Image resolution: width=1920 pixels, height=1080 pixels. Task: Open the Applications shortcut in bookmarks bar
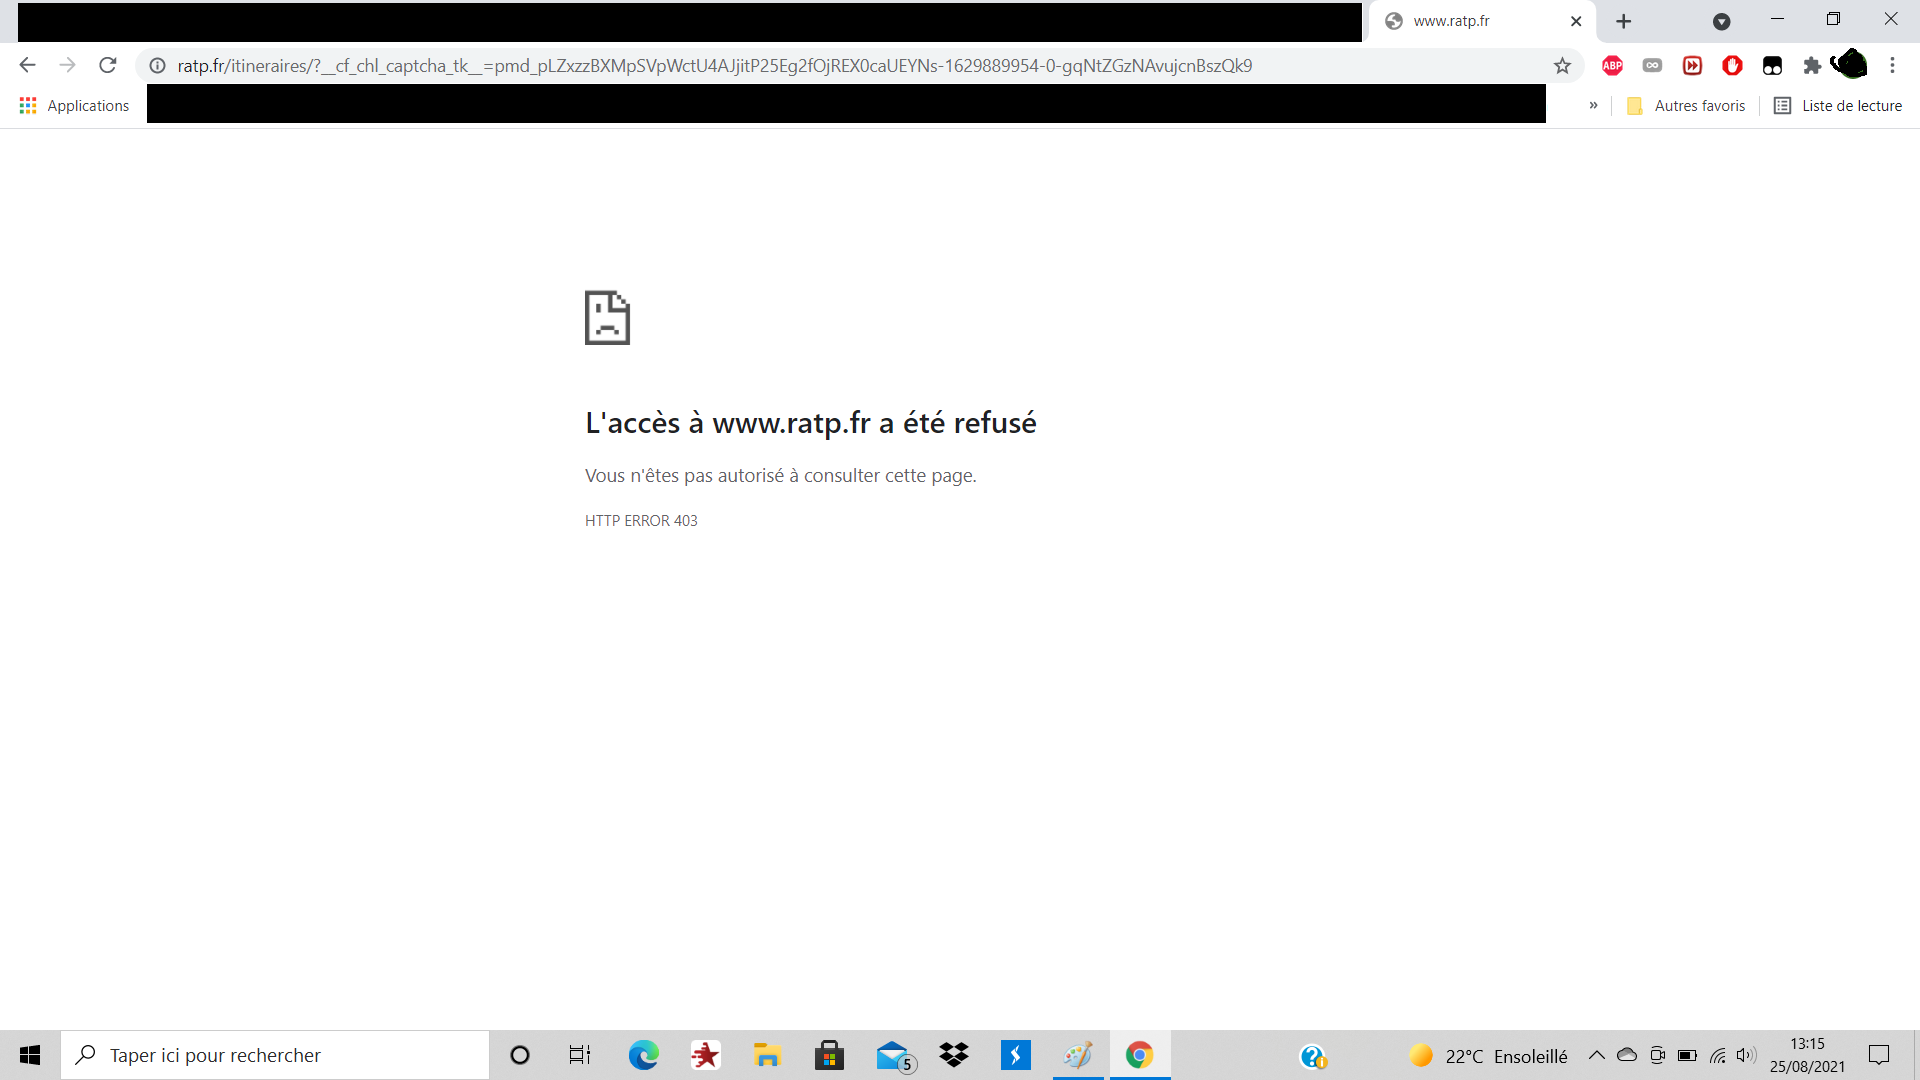pyautogui.click(x=74, y=106)
